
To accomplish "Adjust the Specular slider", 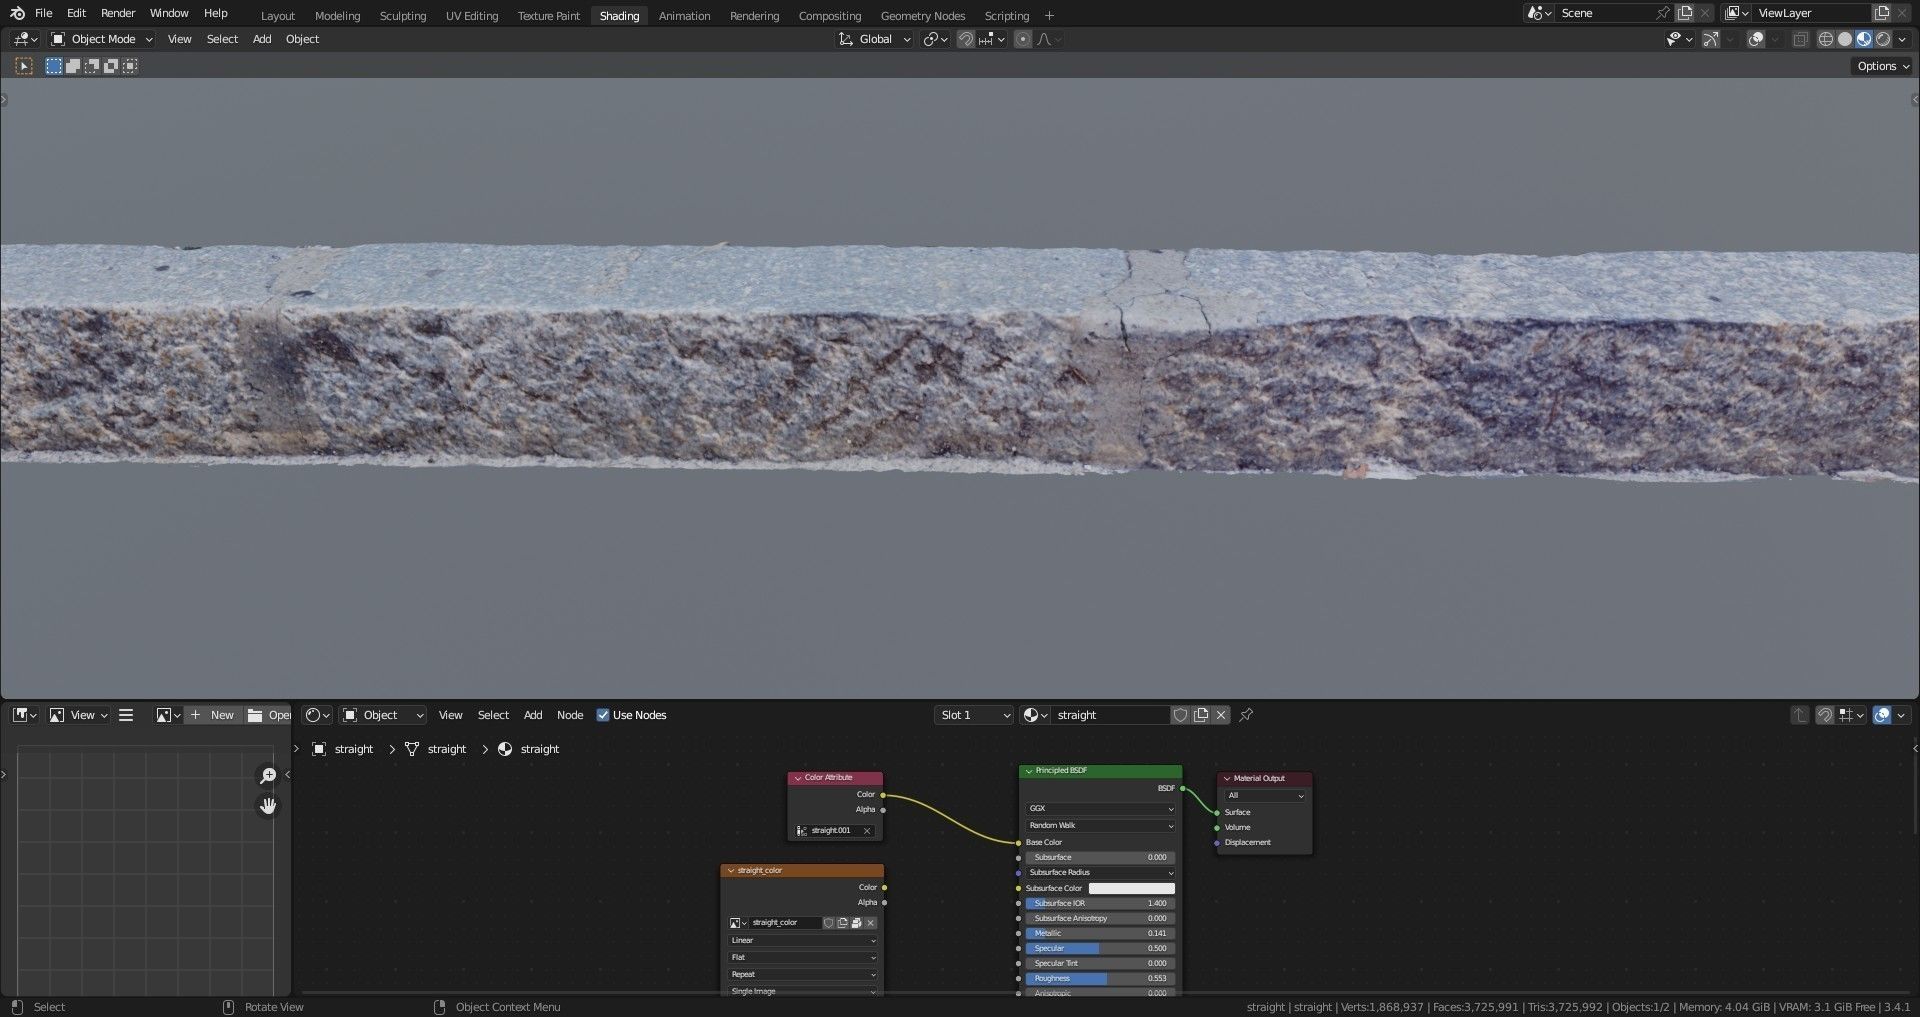I will coord(1100,949).
